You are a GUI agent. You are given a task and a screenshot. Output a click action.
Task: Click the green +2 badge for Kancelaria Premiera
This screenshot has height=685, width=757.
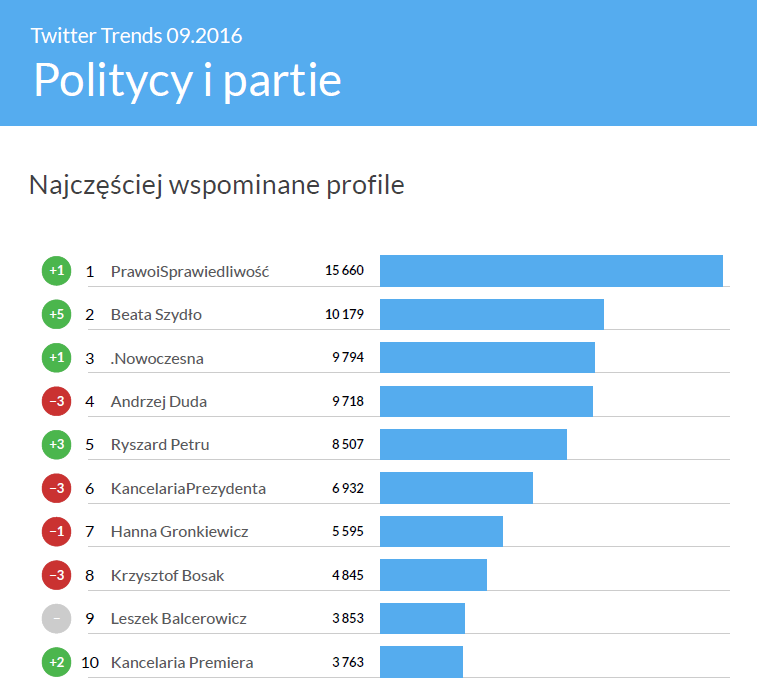coord(56,662)
